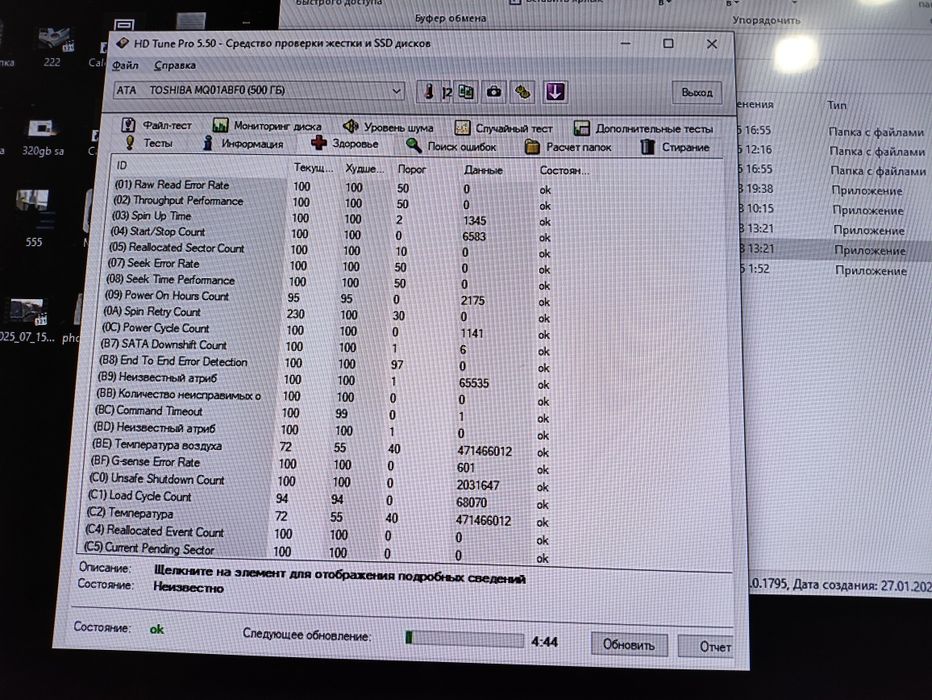The image size is (932, 700).
Task: Click the Данные column header
Action: point(483,170)
